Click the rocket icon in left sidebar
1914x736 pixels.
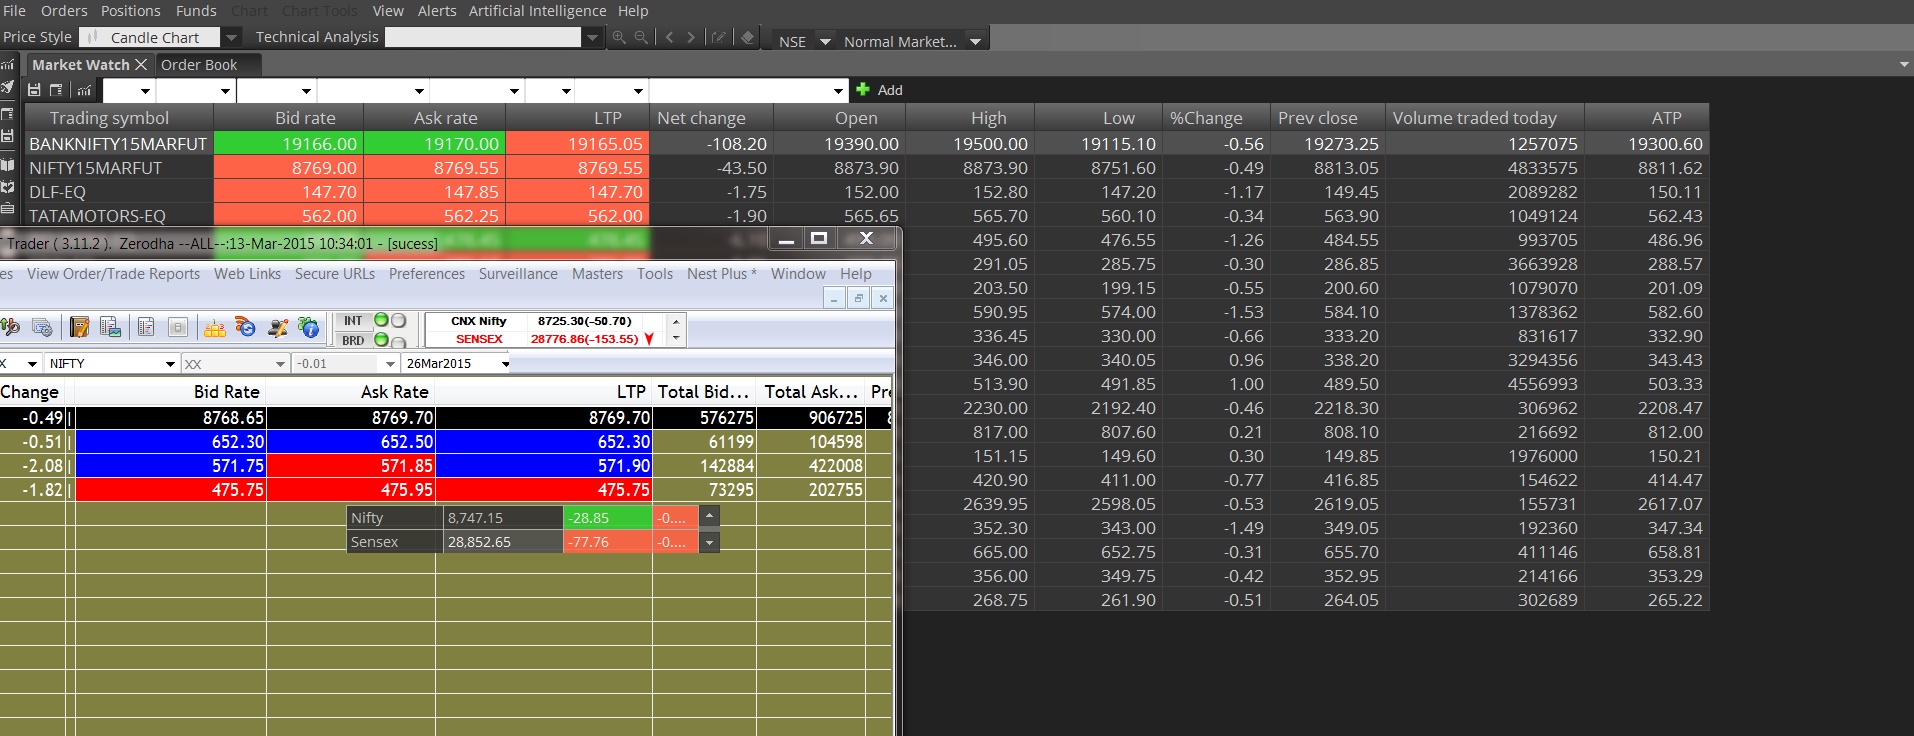[x=7, y=89]
